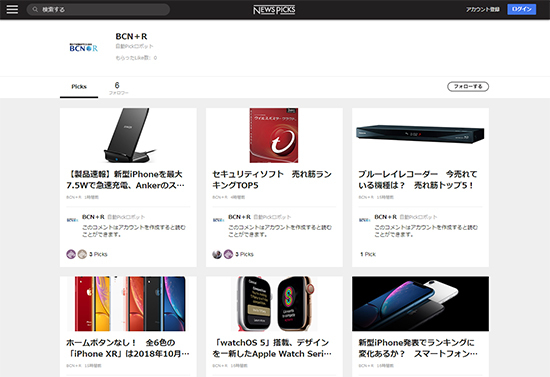Open the account registration link
This screenshot has width=550, height=377.
point(483,9)
